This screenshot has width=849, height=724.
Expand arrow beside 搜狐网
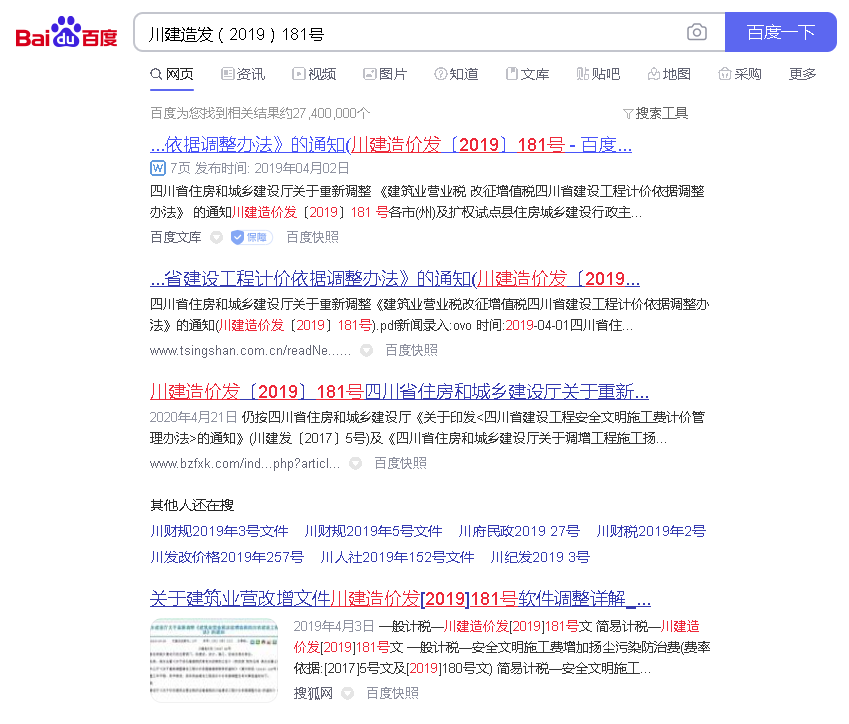348,694
